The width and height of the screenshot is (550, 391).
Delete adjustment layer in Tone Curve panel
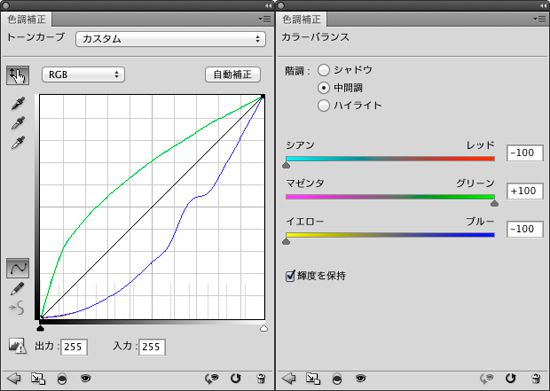(x=261, y=379)
